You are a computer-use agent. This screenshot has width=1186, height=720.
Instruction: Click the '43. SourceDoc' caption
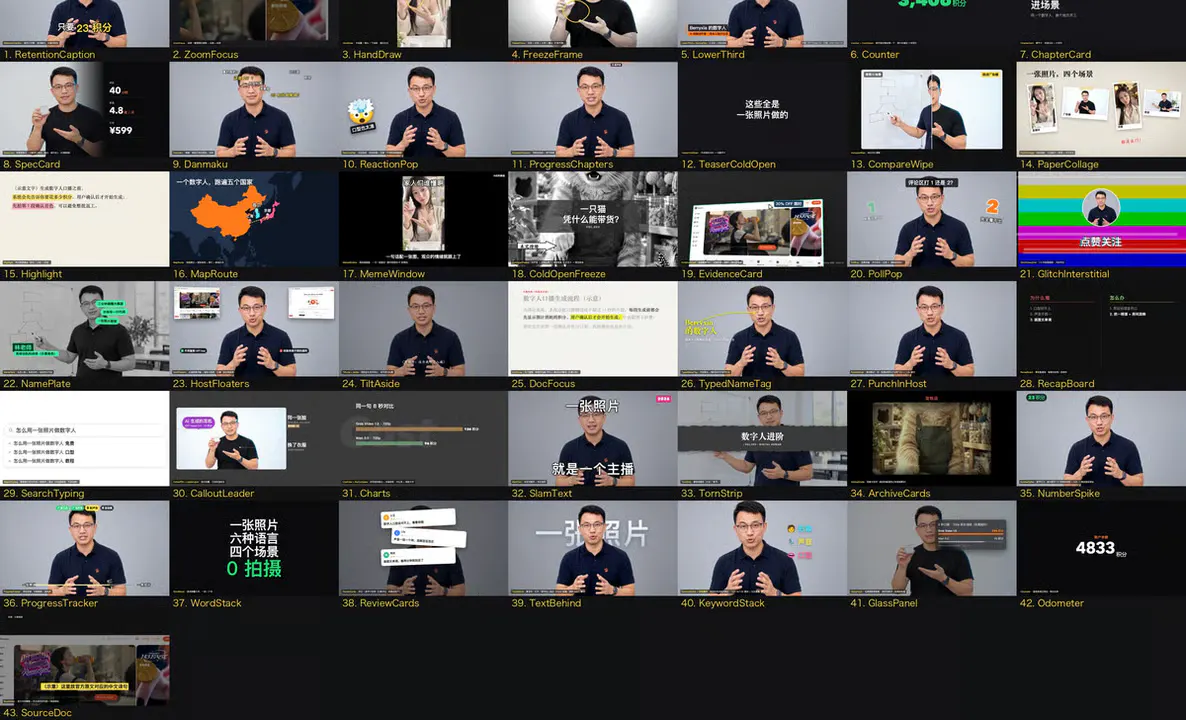click(x=38, y=712)
